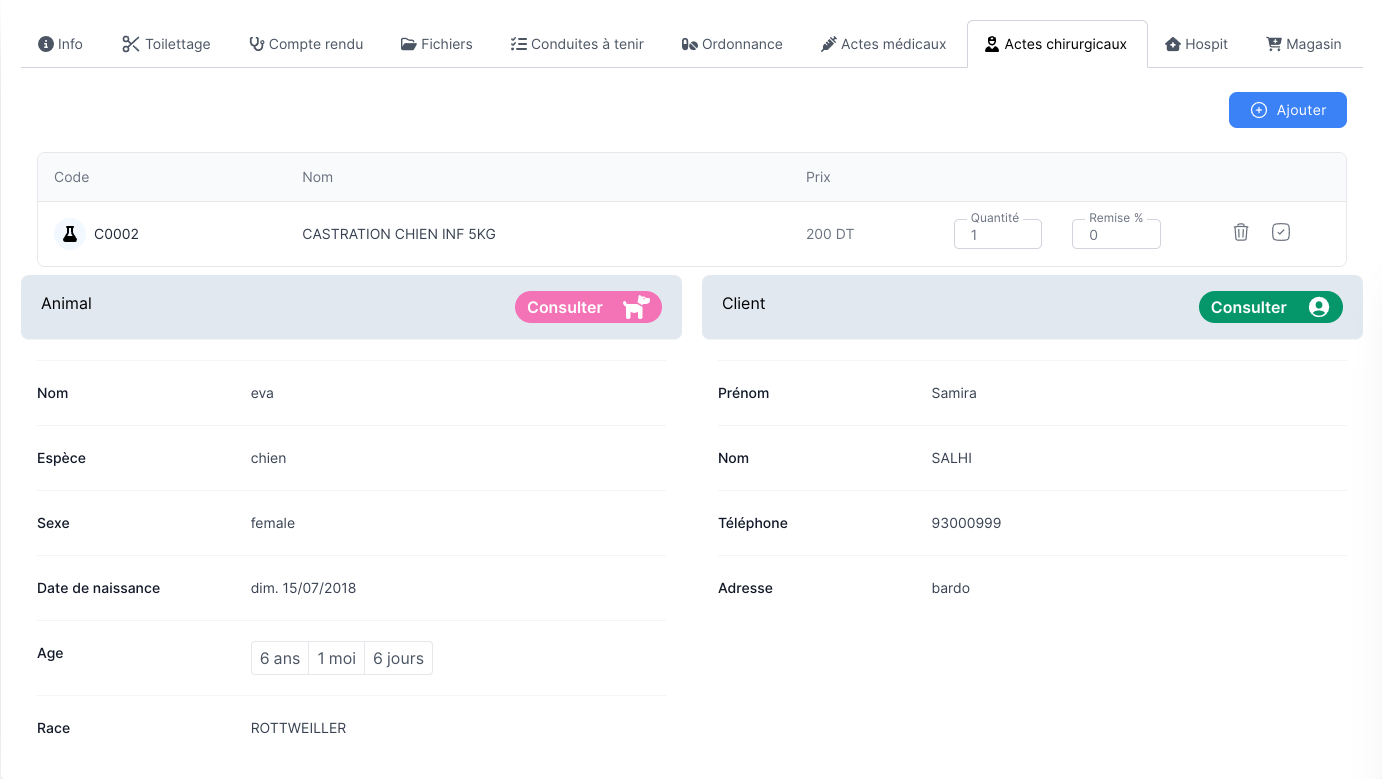
Task: Click the flask icon beside code C0002
Action: pos(69,234)
